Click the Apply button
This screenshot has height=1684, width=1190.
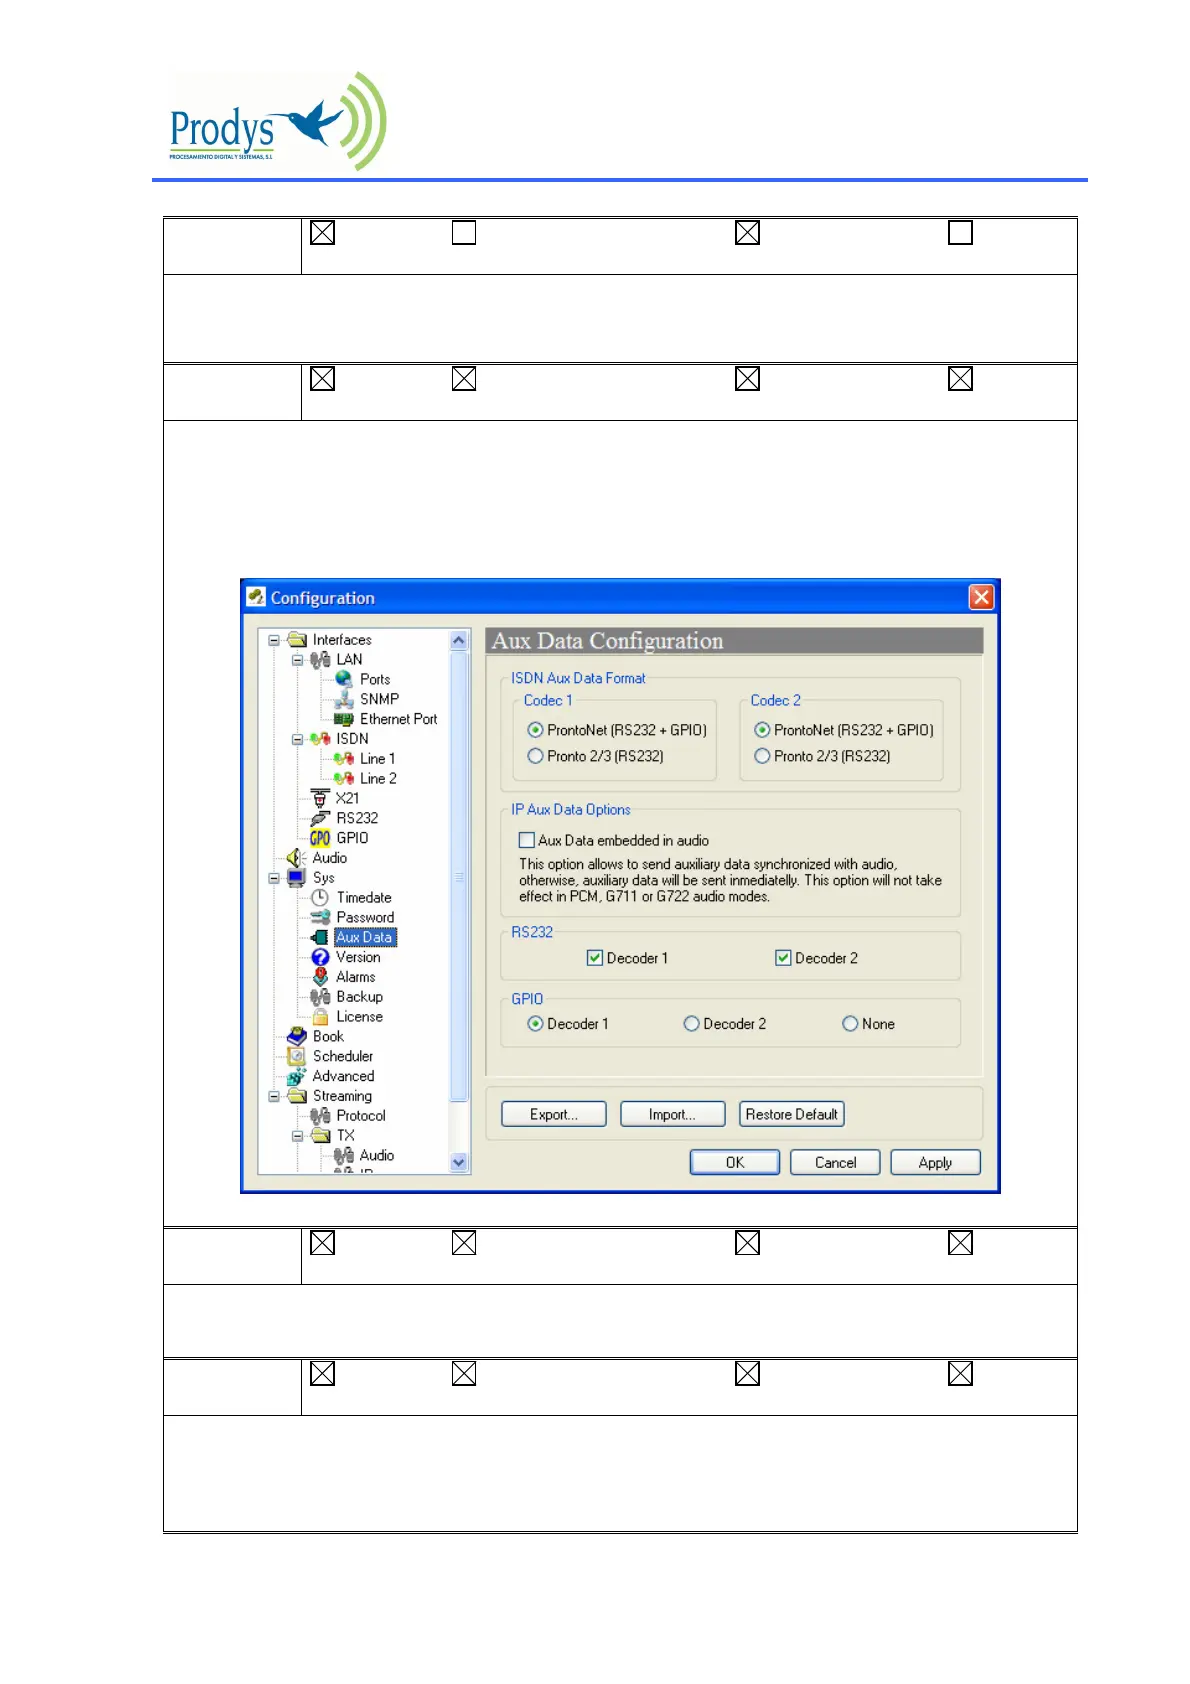point(935,1162)
